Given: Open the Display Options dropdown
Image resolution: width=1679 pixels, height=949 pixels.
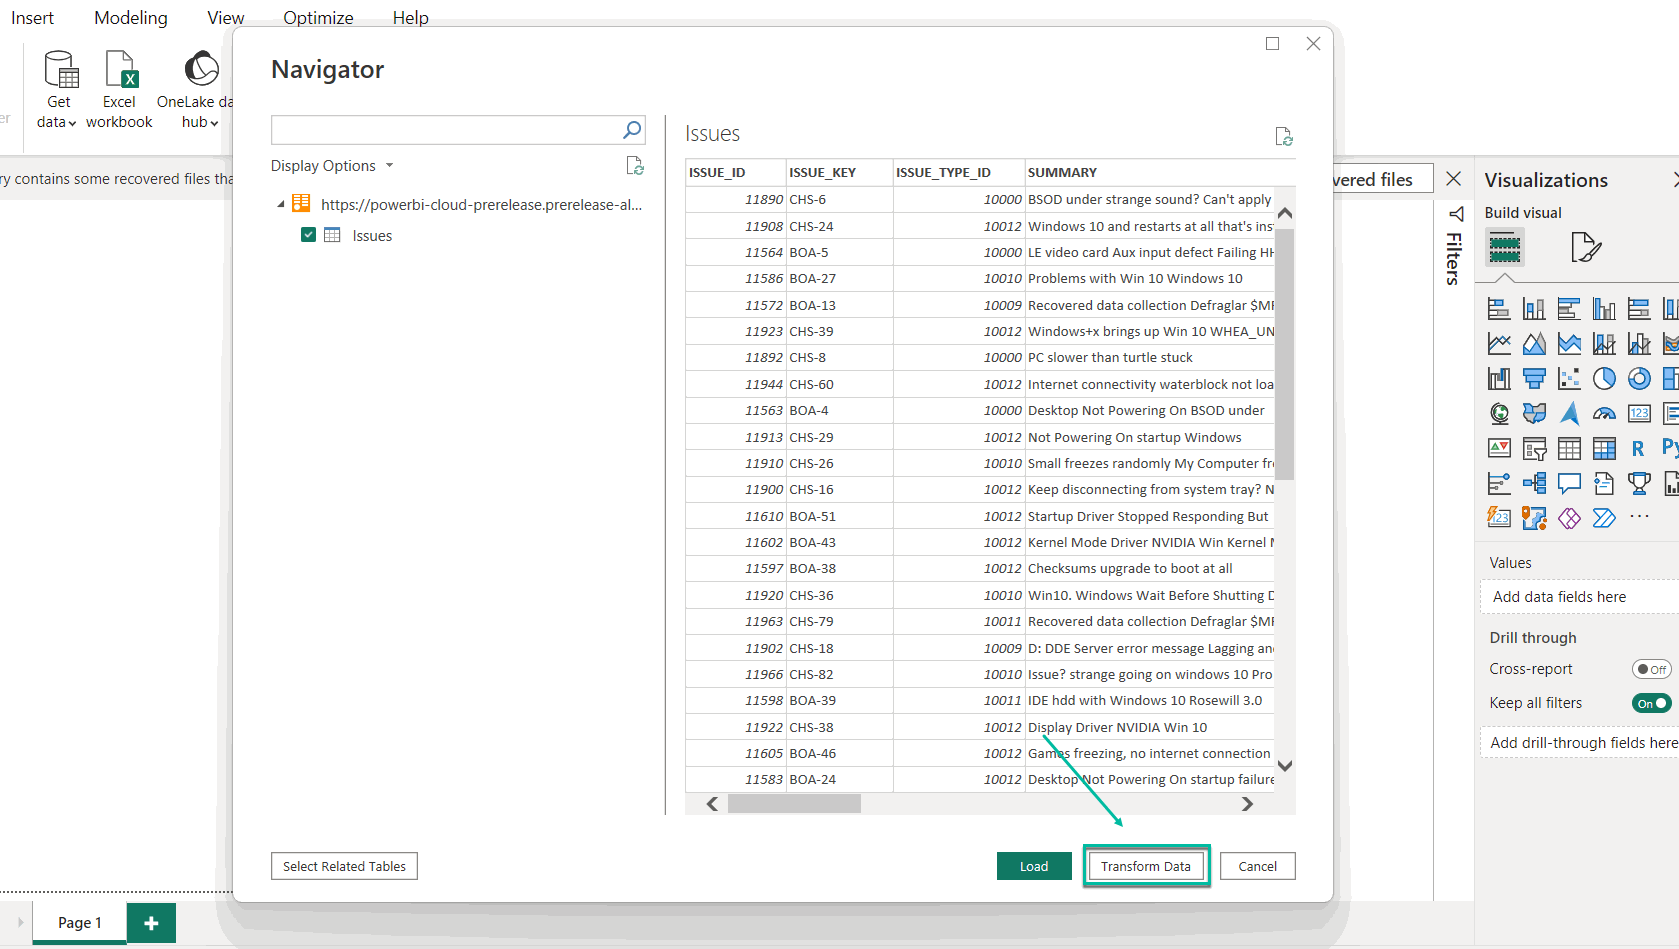Looking at the screenshot, I should 332,165.
